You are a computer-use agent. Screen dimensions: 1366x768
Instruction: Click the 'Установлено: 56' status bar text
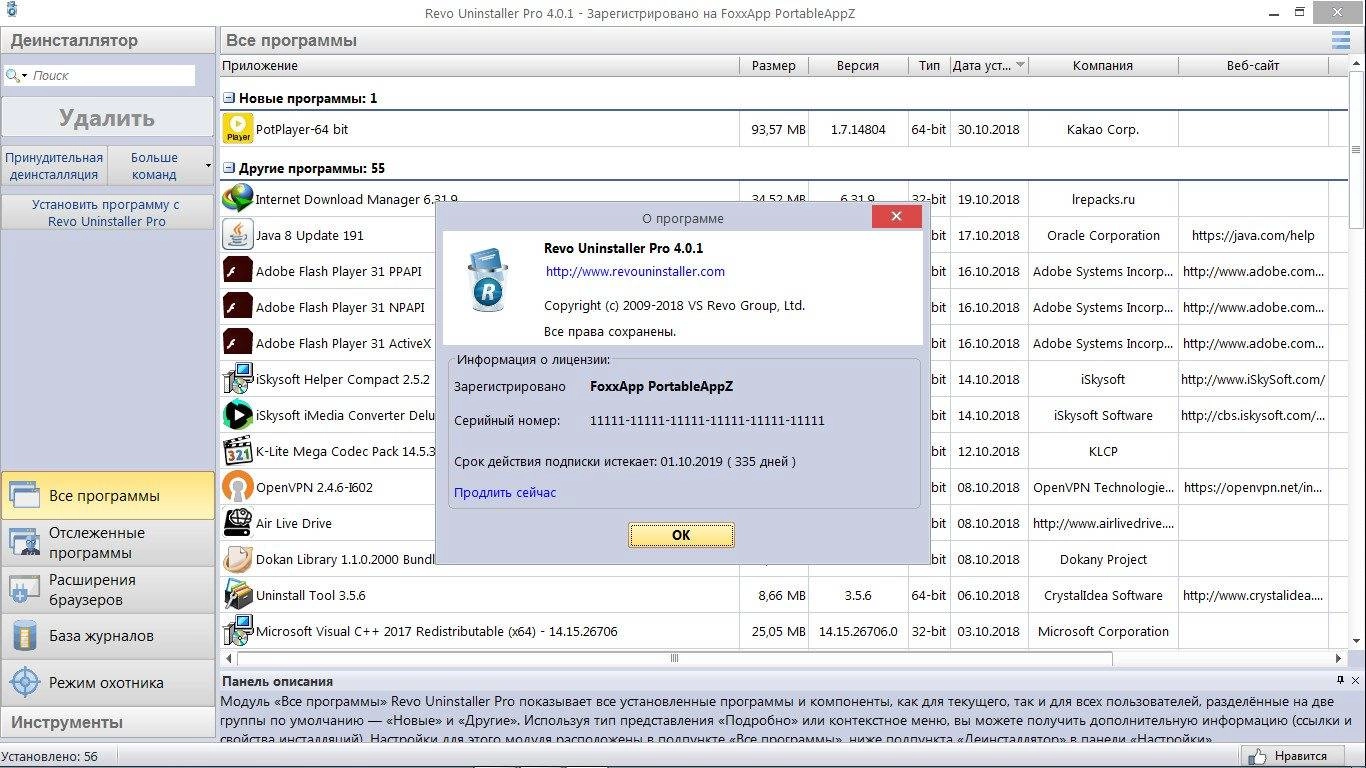click(50, 756)
